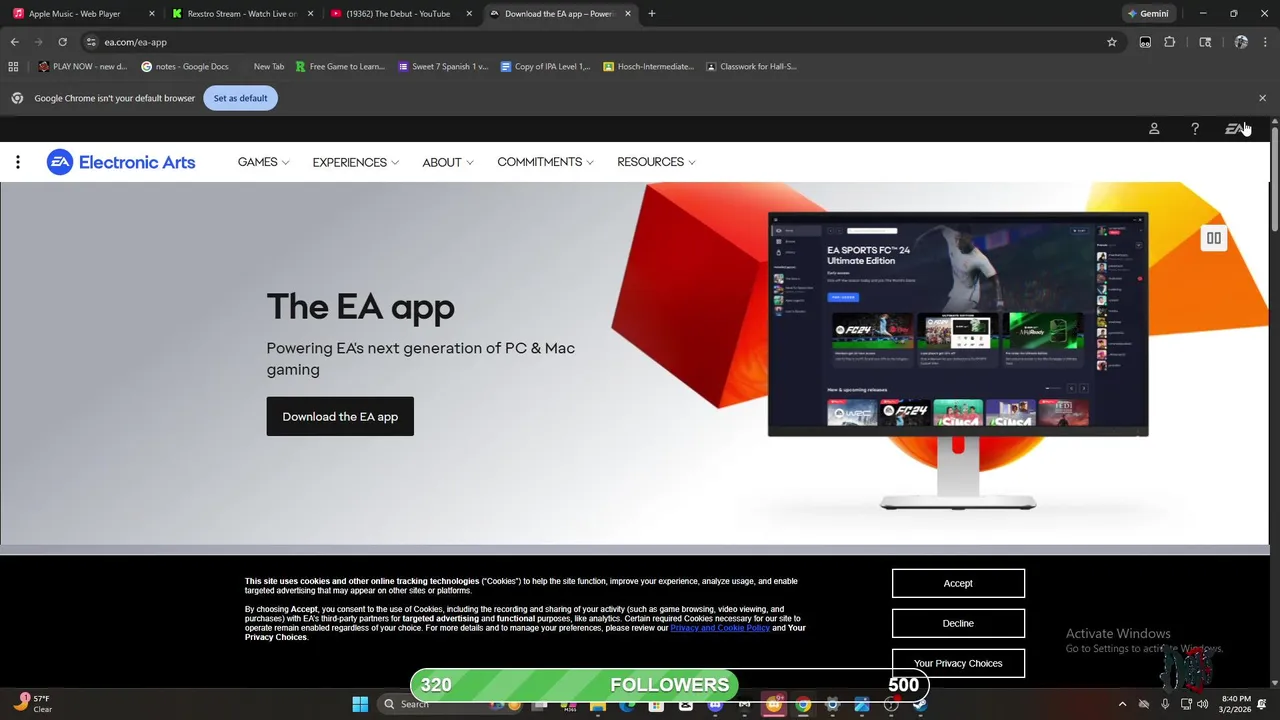Open the Chrome extensions puzzle icon
This screenshot has width=1280, height=720.
(1169, 42)
